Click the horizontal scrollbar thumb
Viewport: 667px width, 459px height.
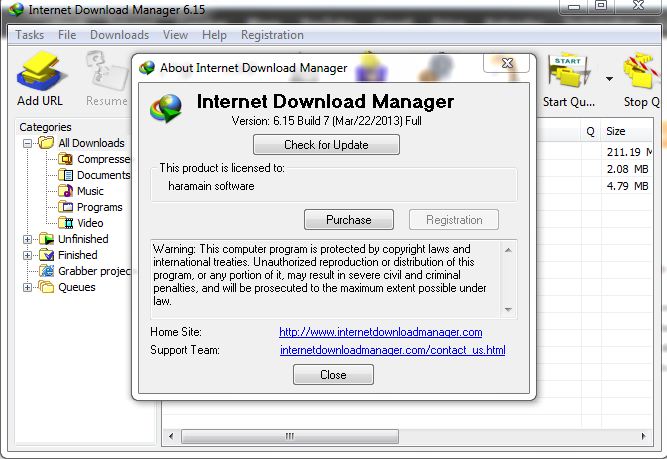coord(290,436)
